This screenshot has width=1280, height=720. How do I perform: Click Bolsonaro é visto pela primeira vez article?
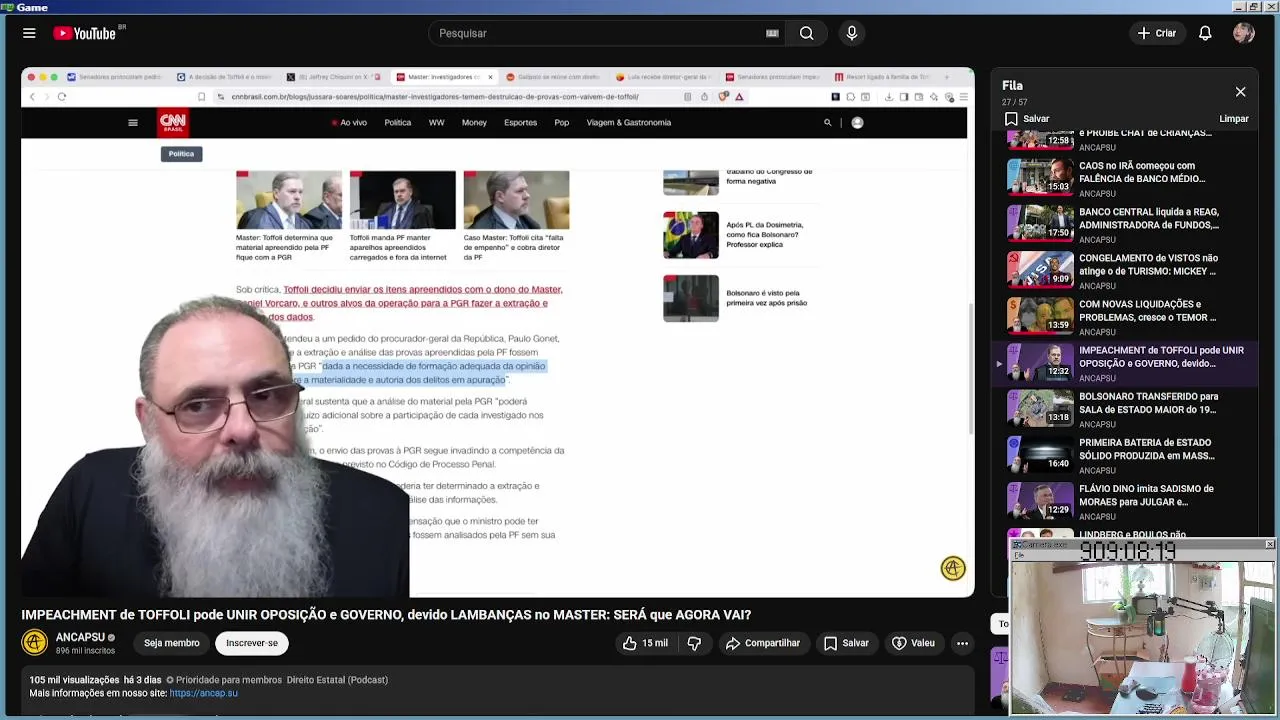click(x=740, y=298)
